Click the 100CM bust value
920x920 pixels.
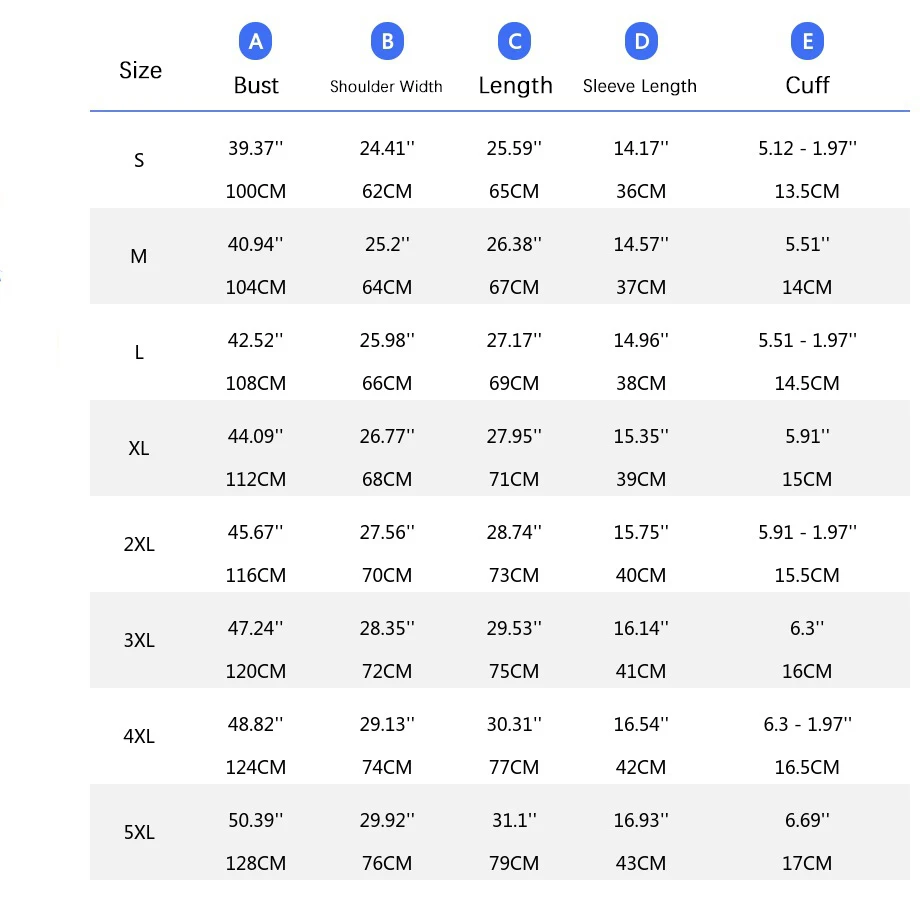[256, 191]
